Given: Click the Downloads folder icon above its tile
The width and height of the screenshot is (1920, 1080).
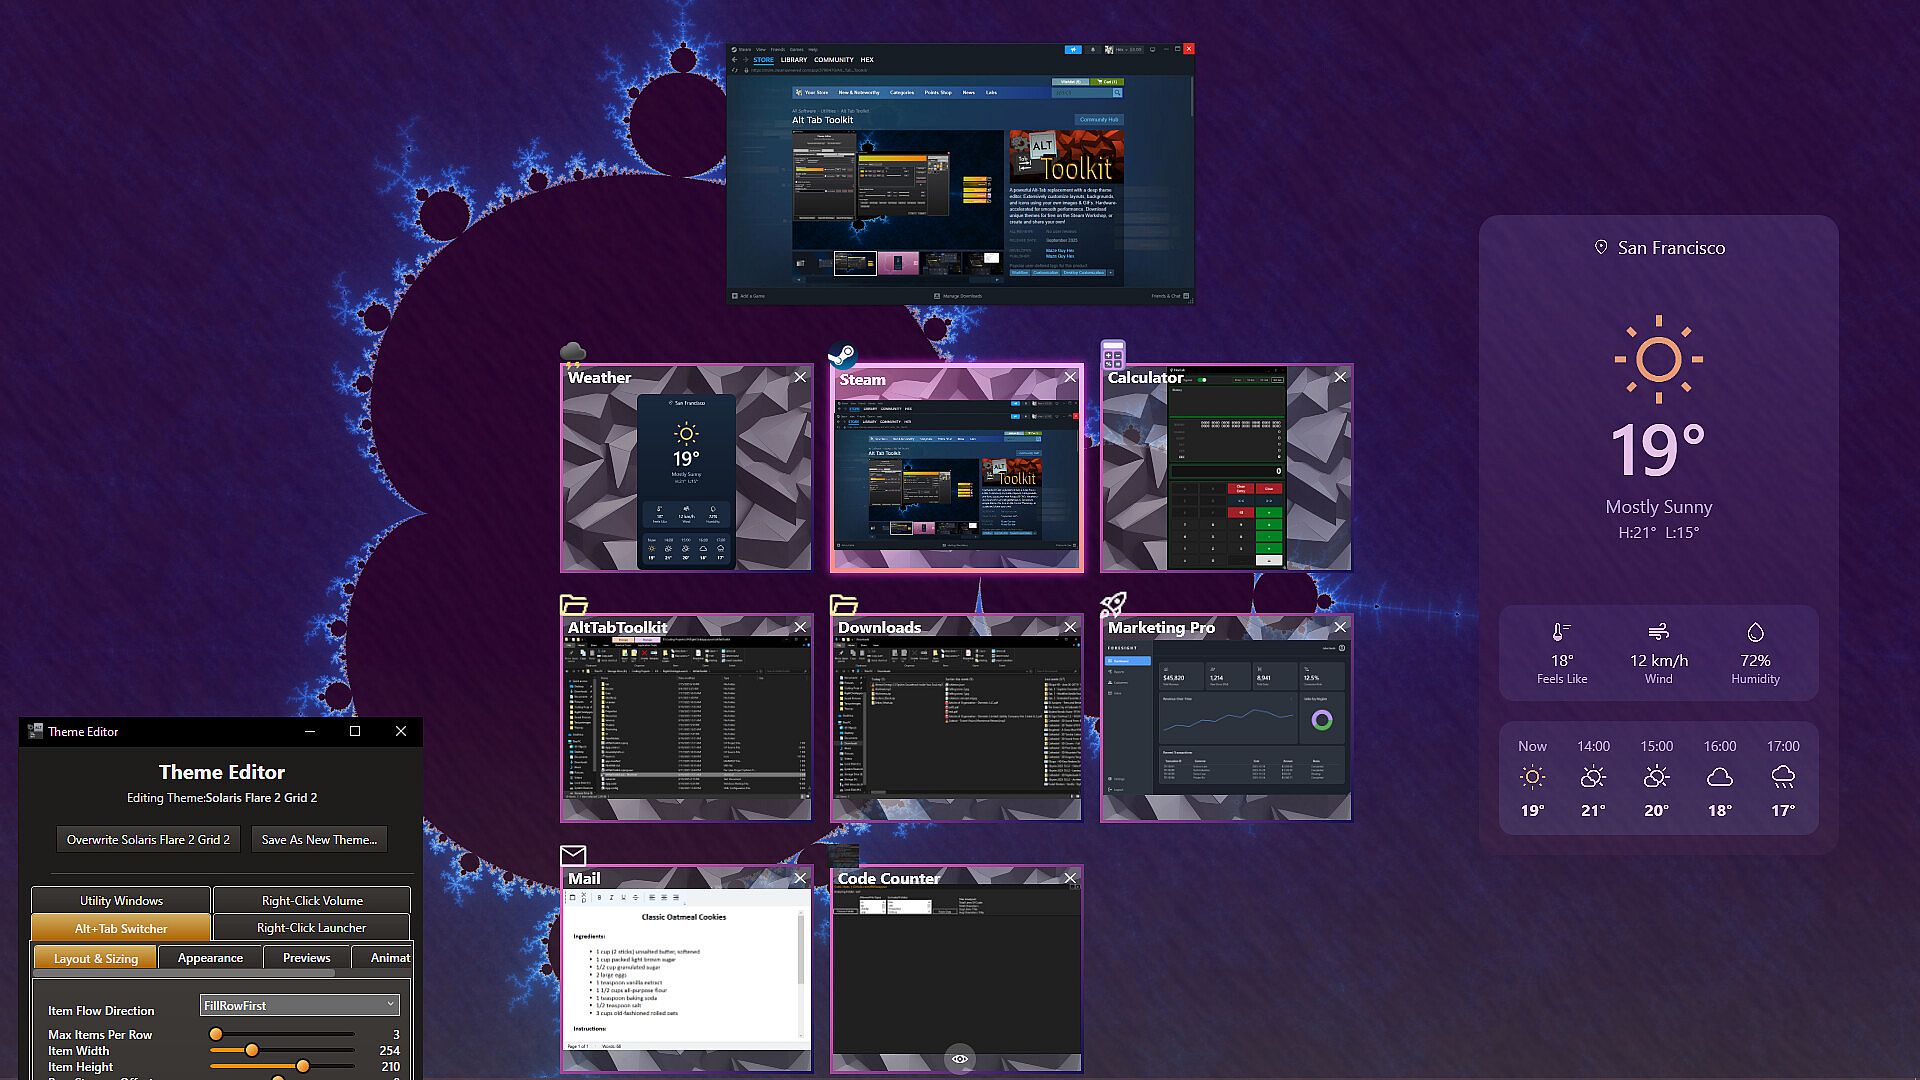Looking at the screenshot, I should 843,604.
